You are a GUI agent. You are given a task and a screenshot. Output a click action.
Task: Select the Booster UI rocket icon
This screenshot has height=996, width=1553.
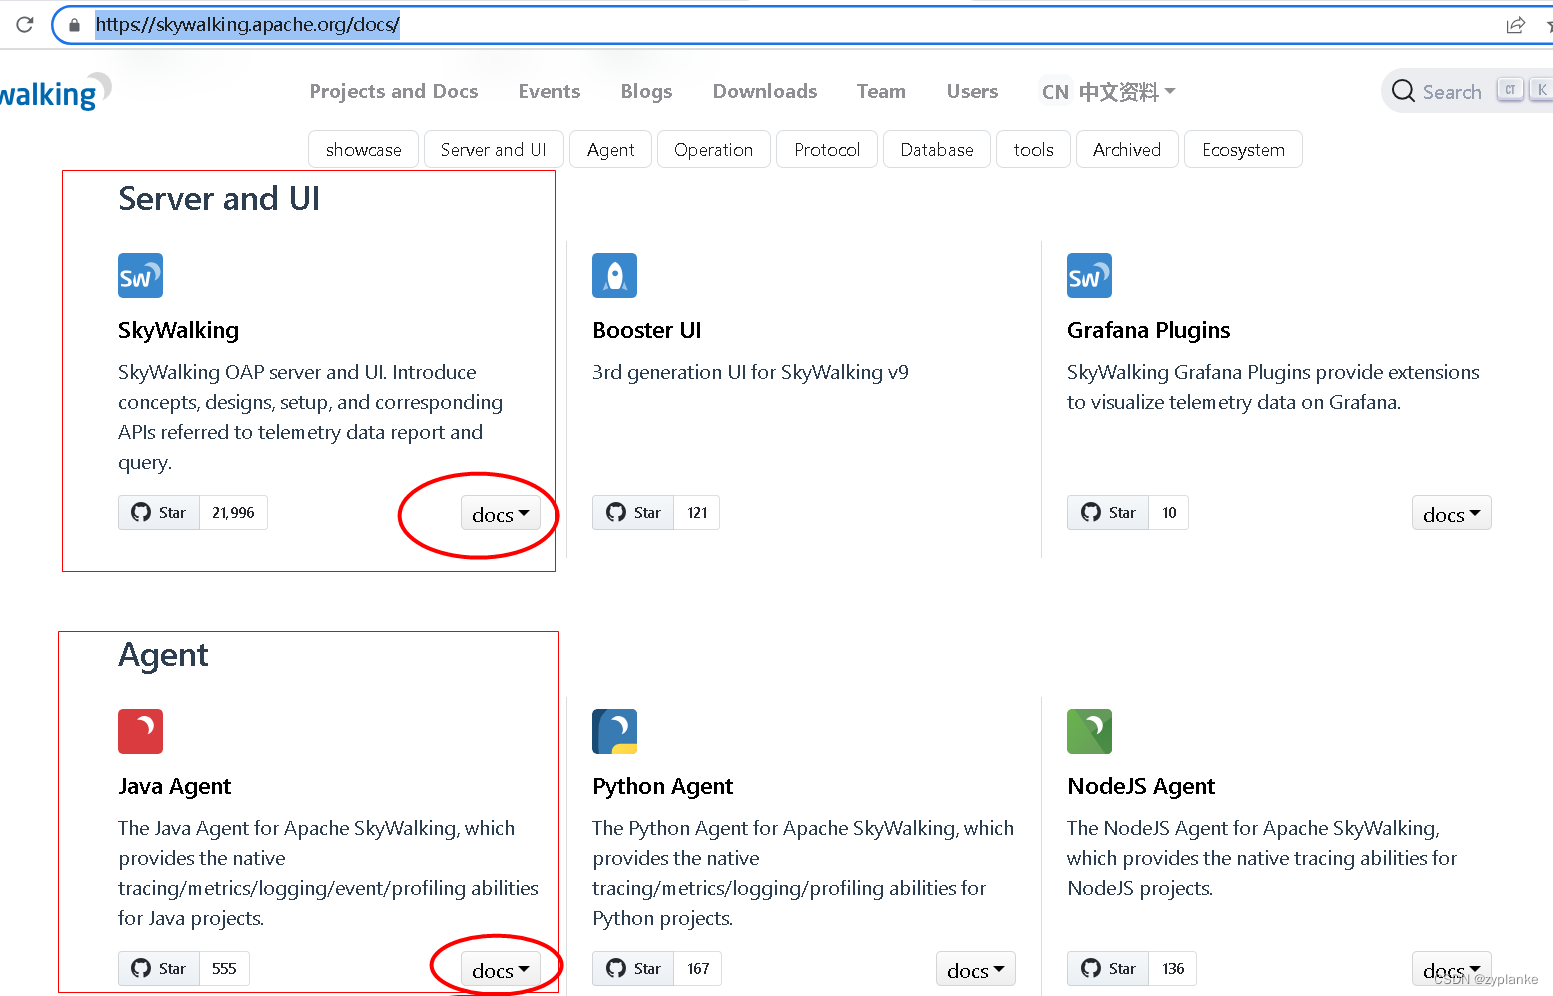click(x=614, y=275)
